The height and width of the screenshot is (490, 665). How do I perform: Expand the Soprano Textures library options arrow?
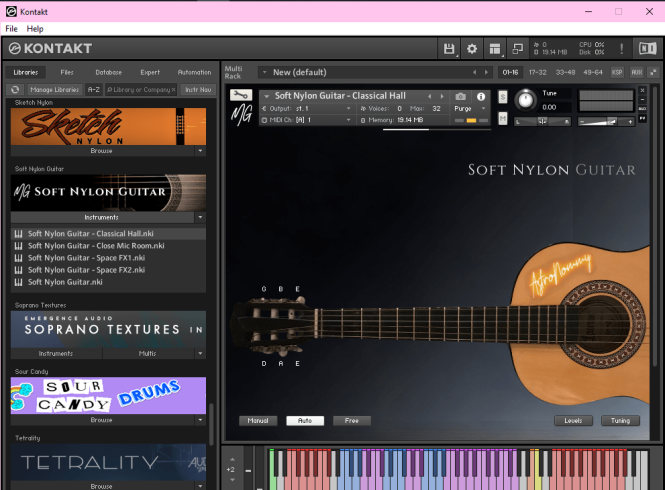pyautogui.click(x=200, y=353)
